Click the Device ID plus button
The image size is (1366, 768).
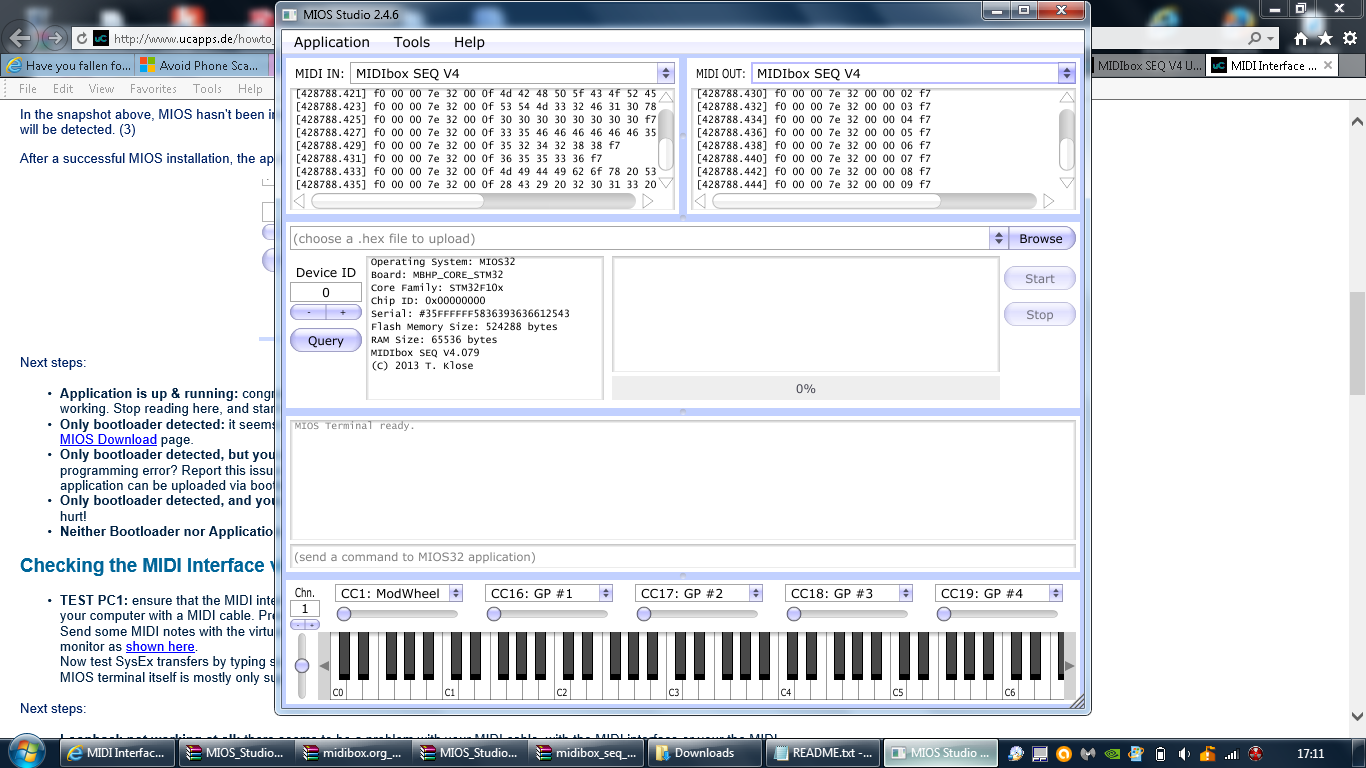point(343,312)
